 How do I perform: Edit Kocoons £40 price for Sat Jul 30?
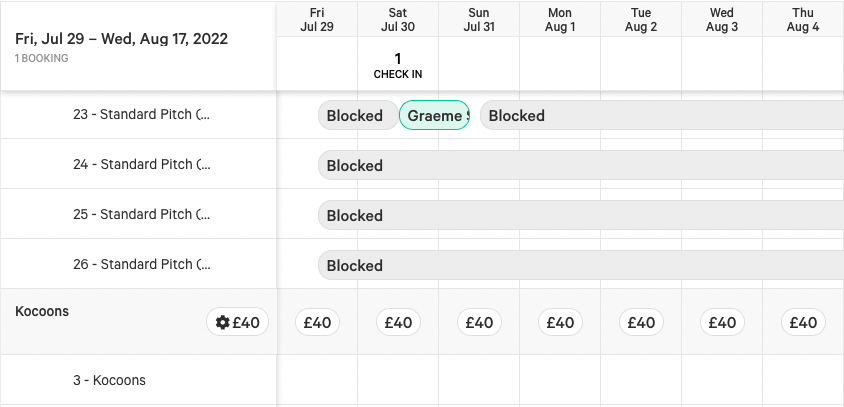tap(398, 322)
